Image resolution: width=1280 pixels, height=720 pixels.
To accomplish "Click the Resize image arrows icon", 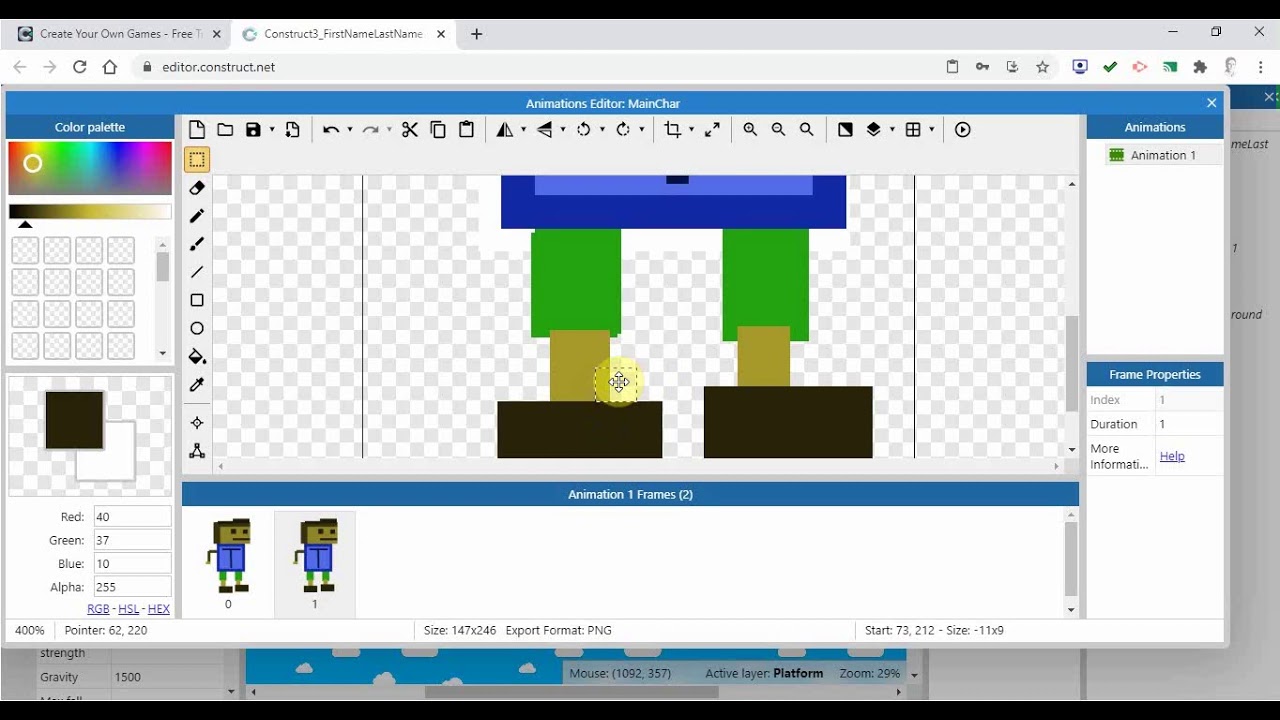I will point(712,130).
